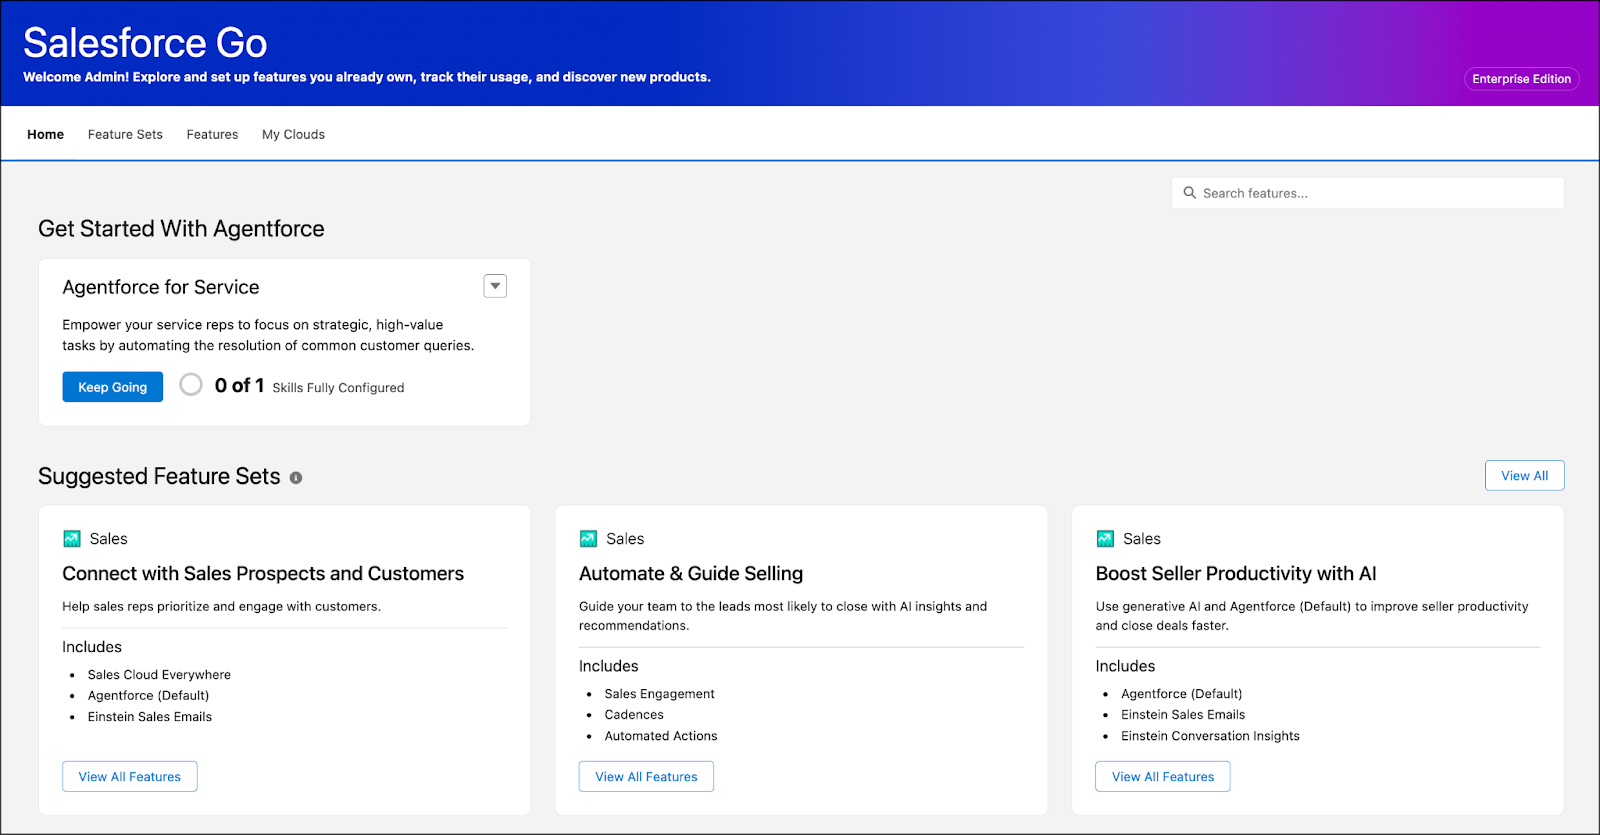Click the Sales Cloud Everywhere list item
Screen dimensions: 1600x835
(159, 675)
